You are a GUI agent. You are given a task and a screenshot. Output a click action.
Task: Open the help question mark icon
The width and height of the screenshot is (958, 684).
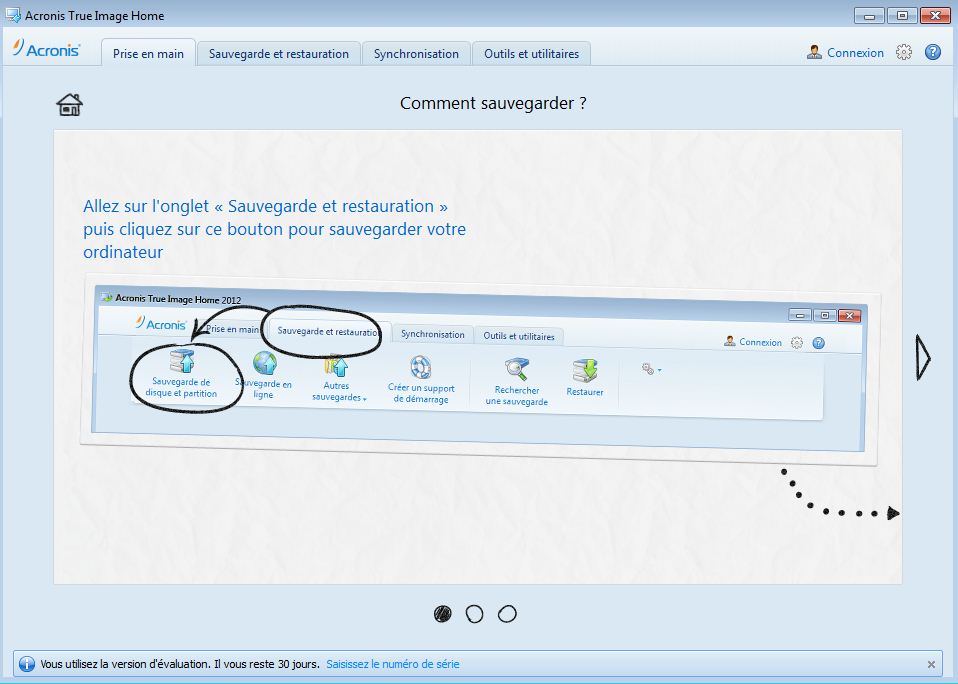[932, 53]
